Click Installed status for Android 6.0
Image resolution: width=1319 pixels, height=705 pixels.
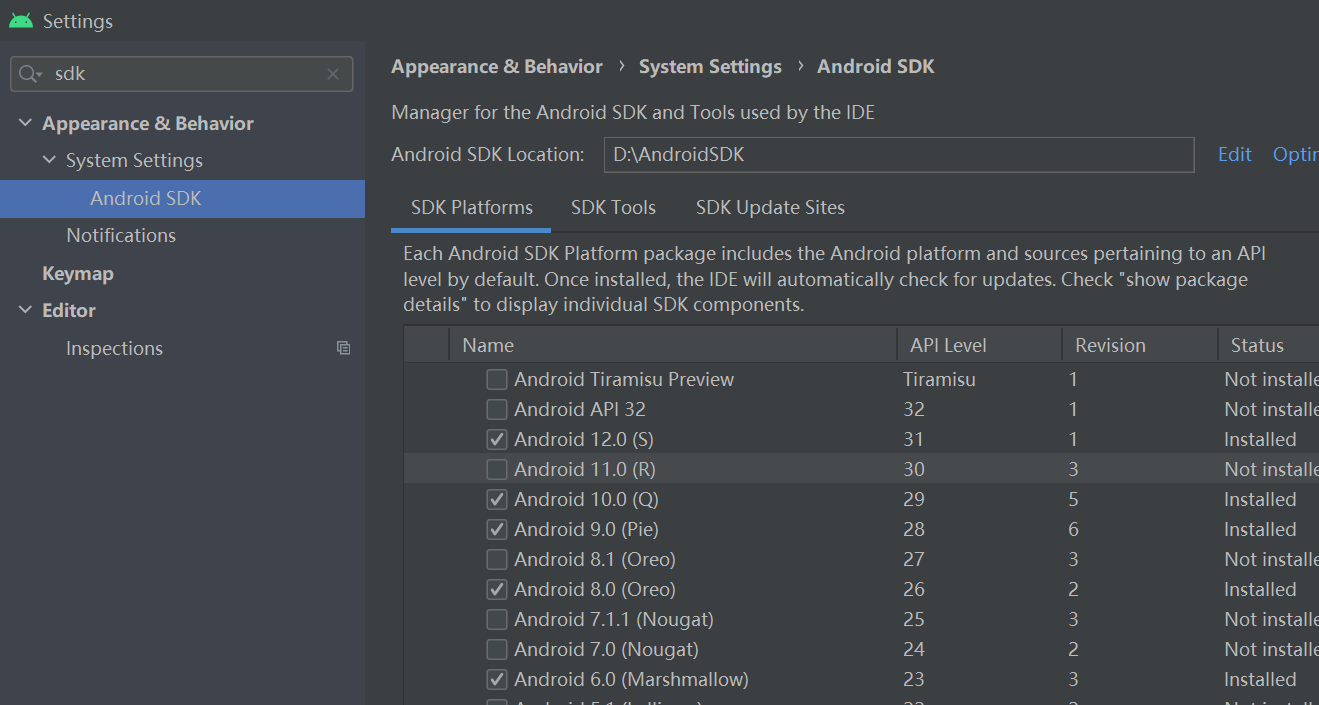coord(1260,679)
